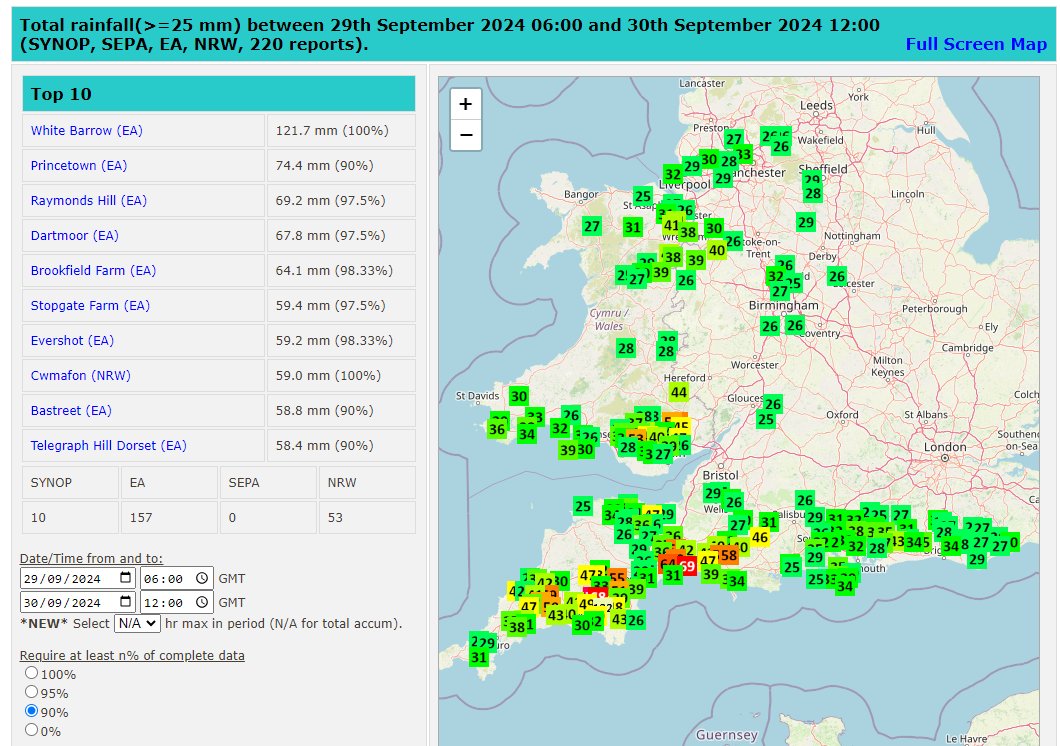Click the SYNOP column header cell
The image size is (1060, 746).
(x=70, y=482)
